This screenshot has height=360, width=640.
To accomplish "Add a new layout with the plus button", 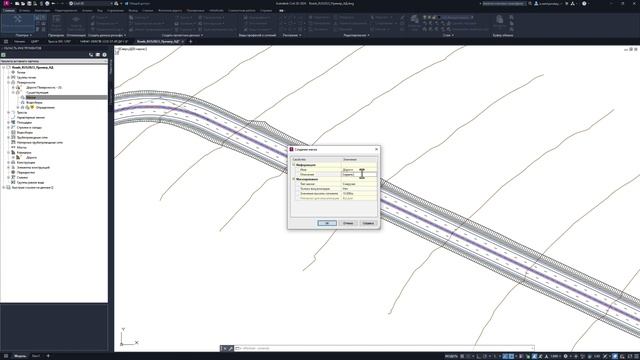I will pos(48,356).
